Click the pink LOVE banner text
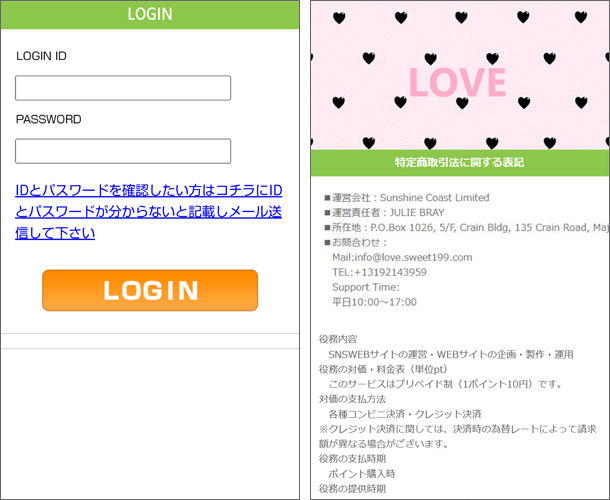 (x=458, y=82)
